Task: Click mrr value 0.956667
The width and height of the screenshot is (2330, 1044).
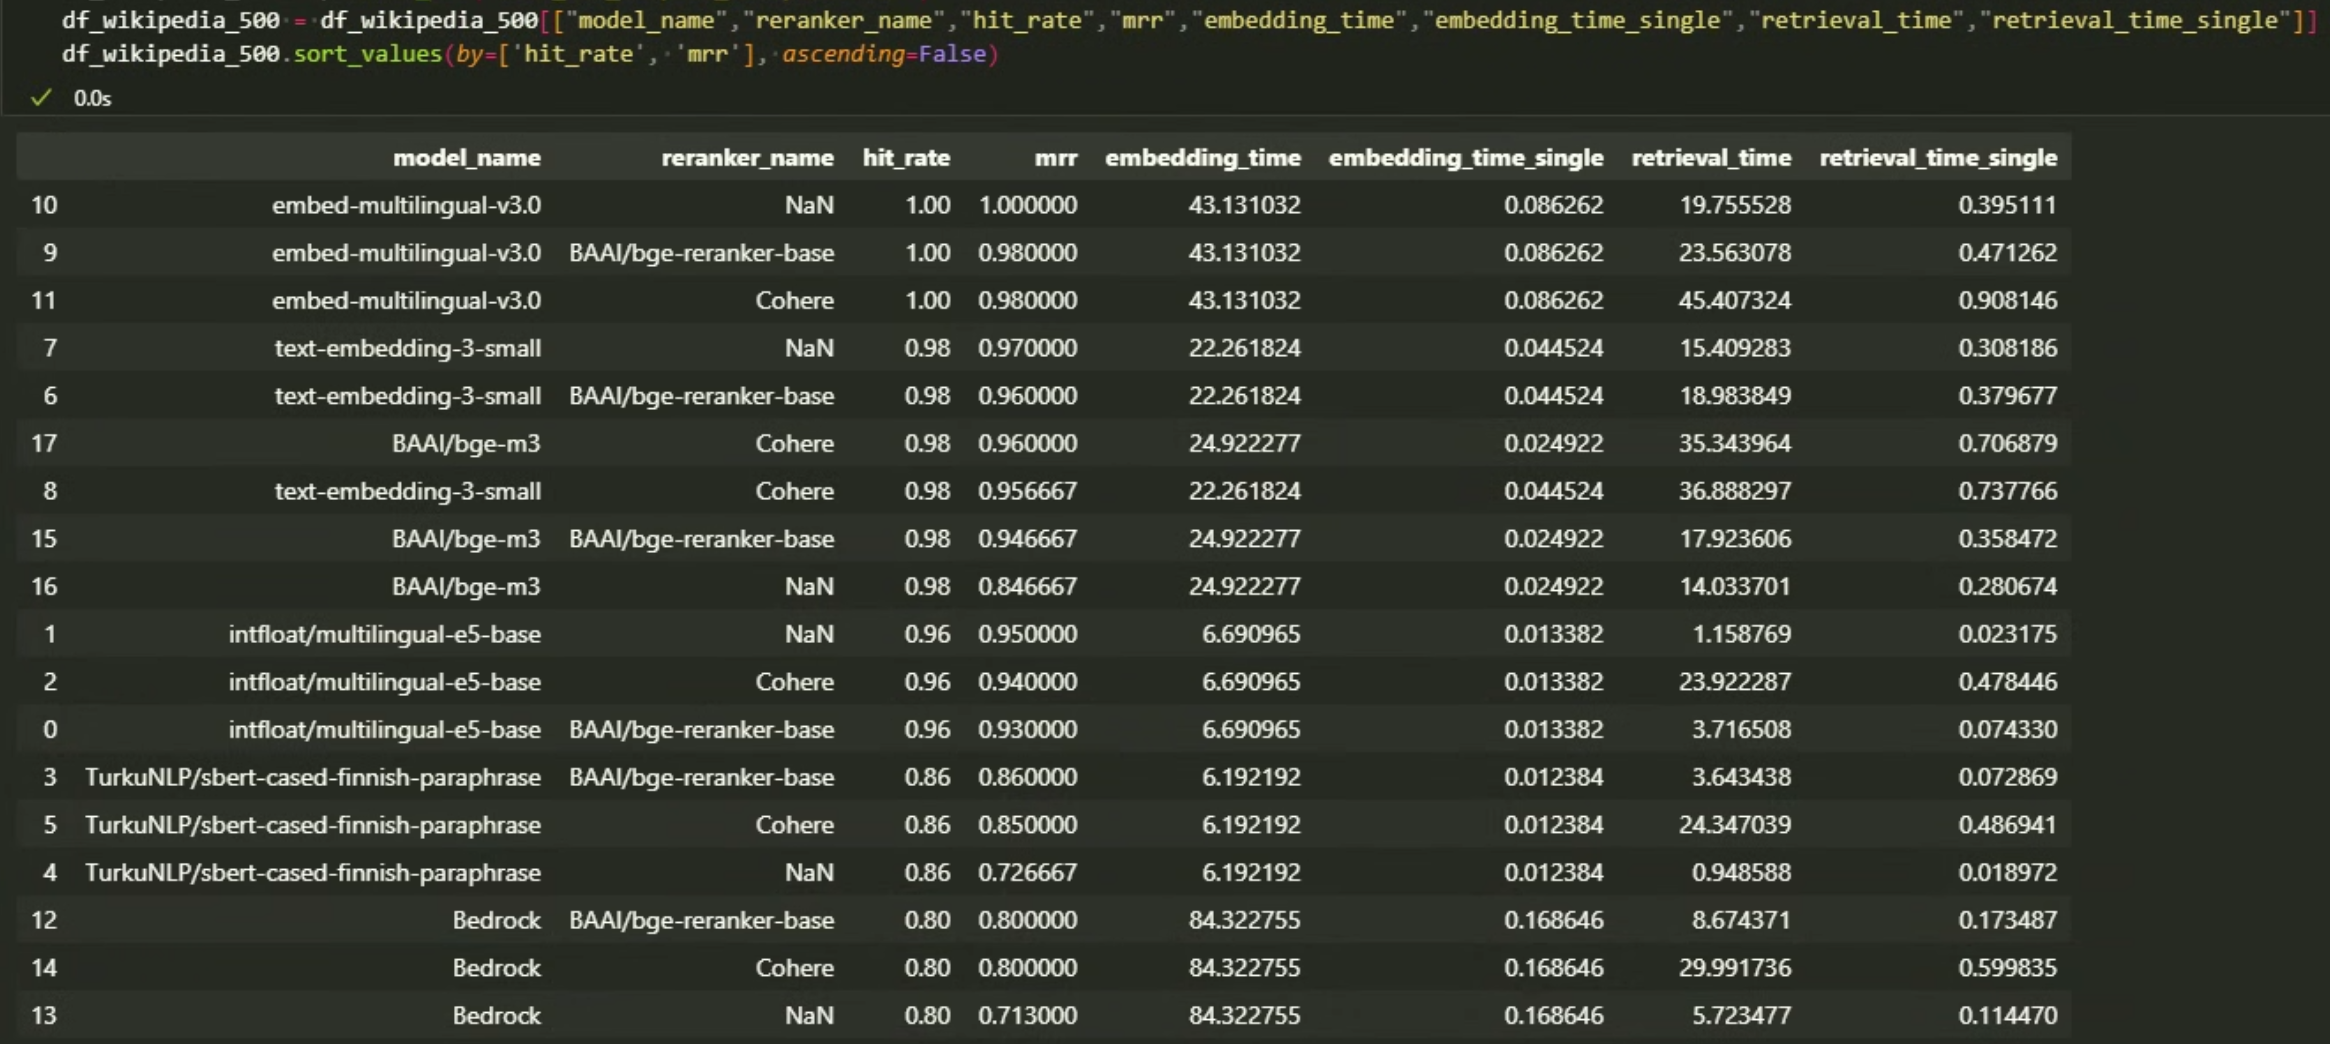Action: point(1028,491)
